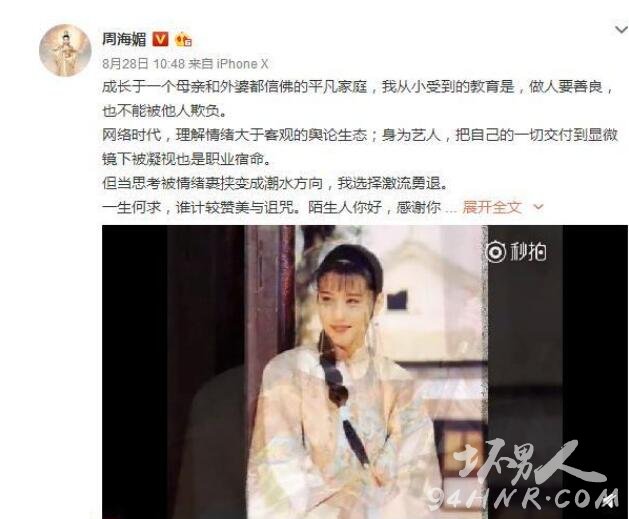Click the red V verified badge

click(x=160, y=39)
